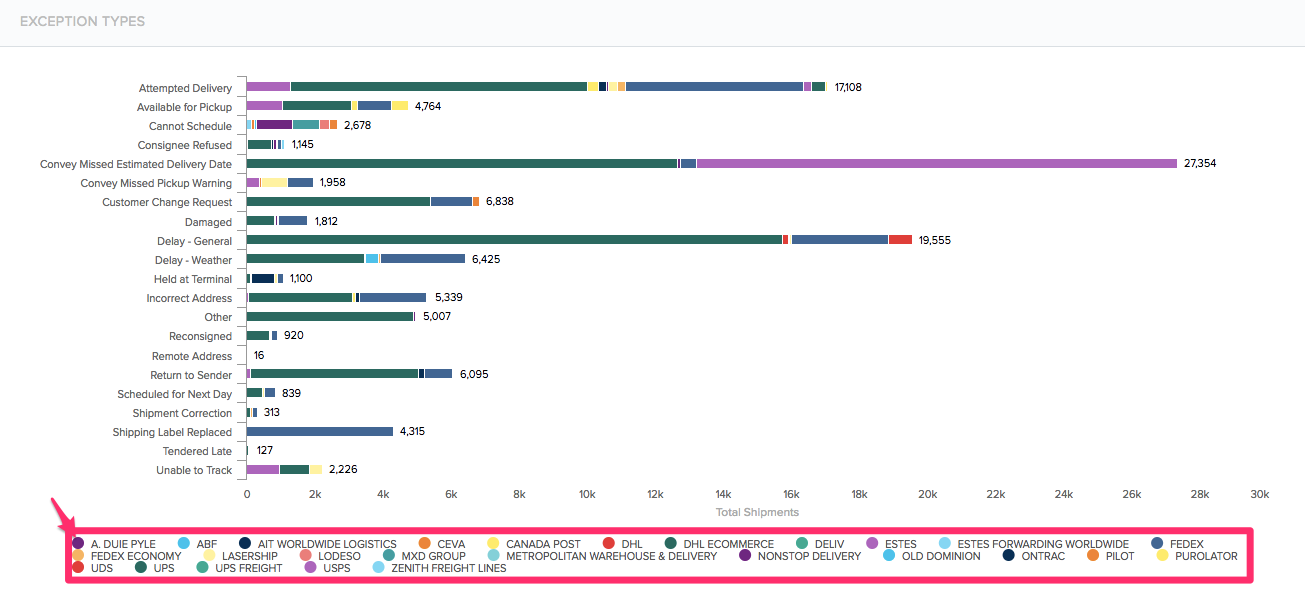Click the Attempted Delivery axis label
Screen dimensions: 1305x590
point(185,88)
